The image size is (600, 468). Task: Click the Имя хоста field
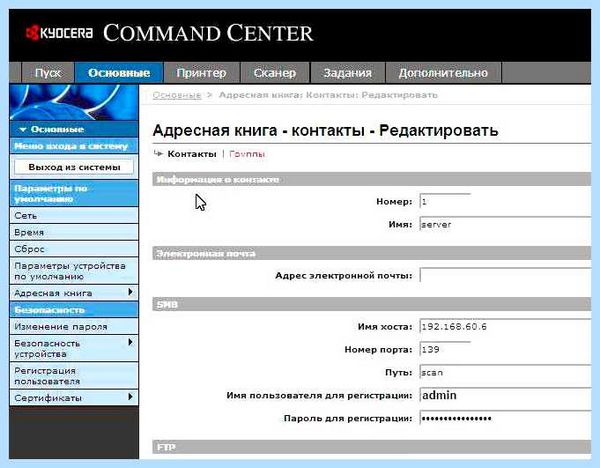pyautogui.click(x=505, y=326)
